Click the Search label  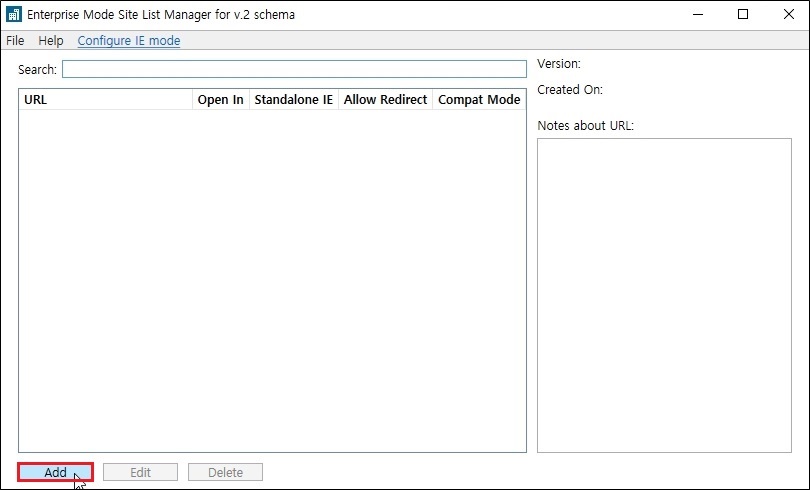[x=37, y=70]
